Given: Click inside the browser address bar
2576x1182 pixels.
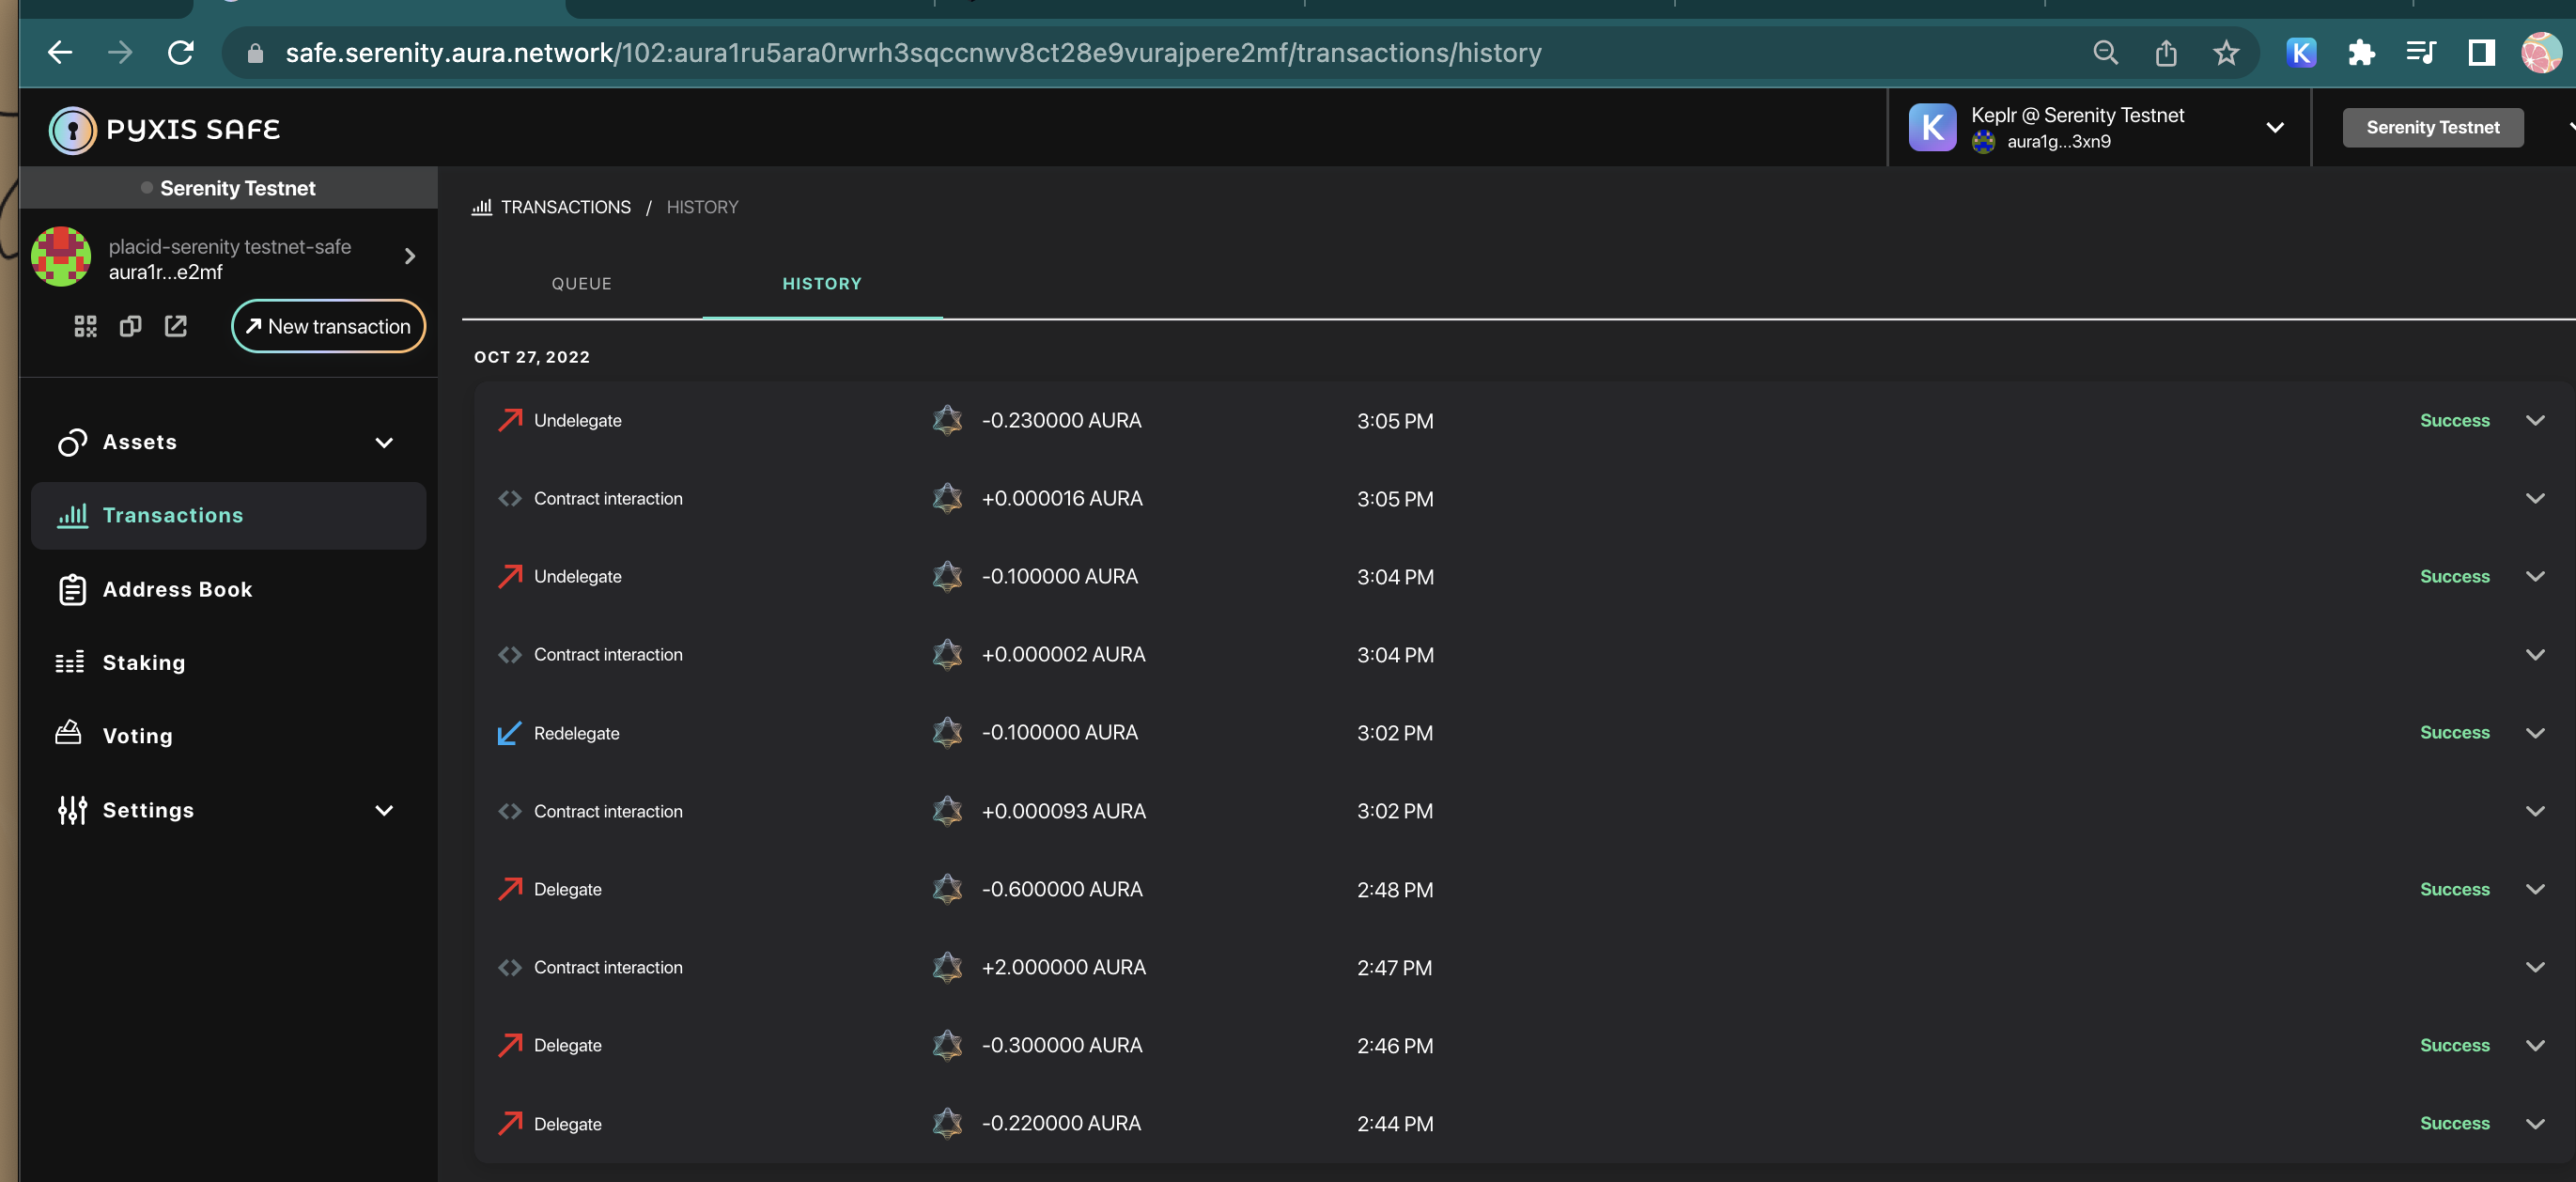Looking at the screenshot, I should click(900, 52).
